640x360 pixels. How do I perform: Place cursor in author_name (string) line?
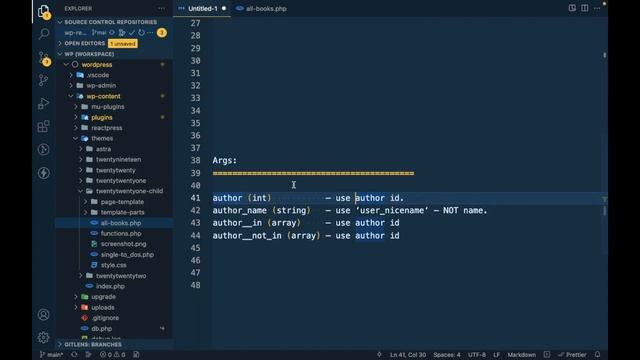coord(350,211)
